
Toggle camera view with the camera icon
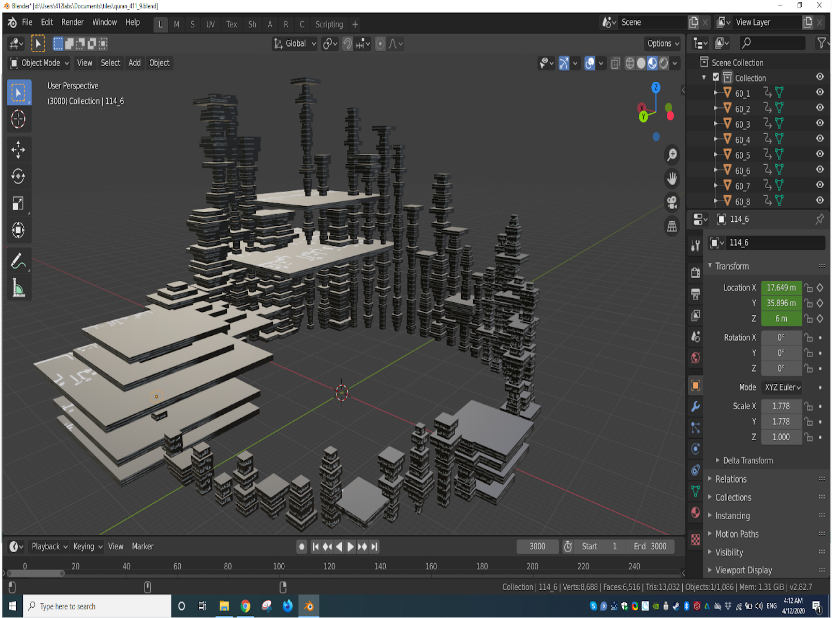672,202
